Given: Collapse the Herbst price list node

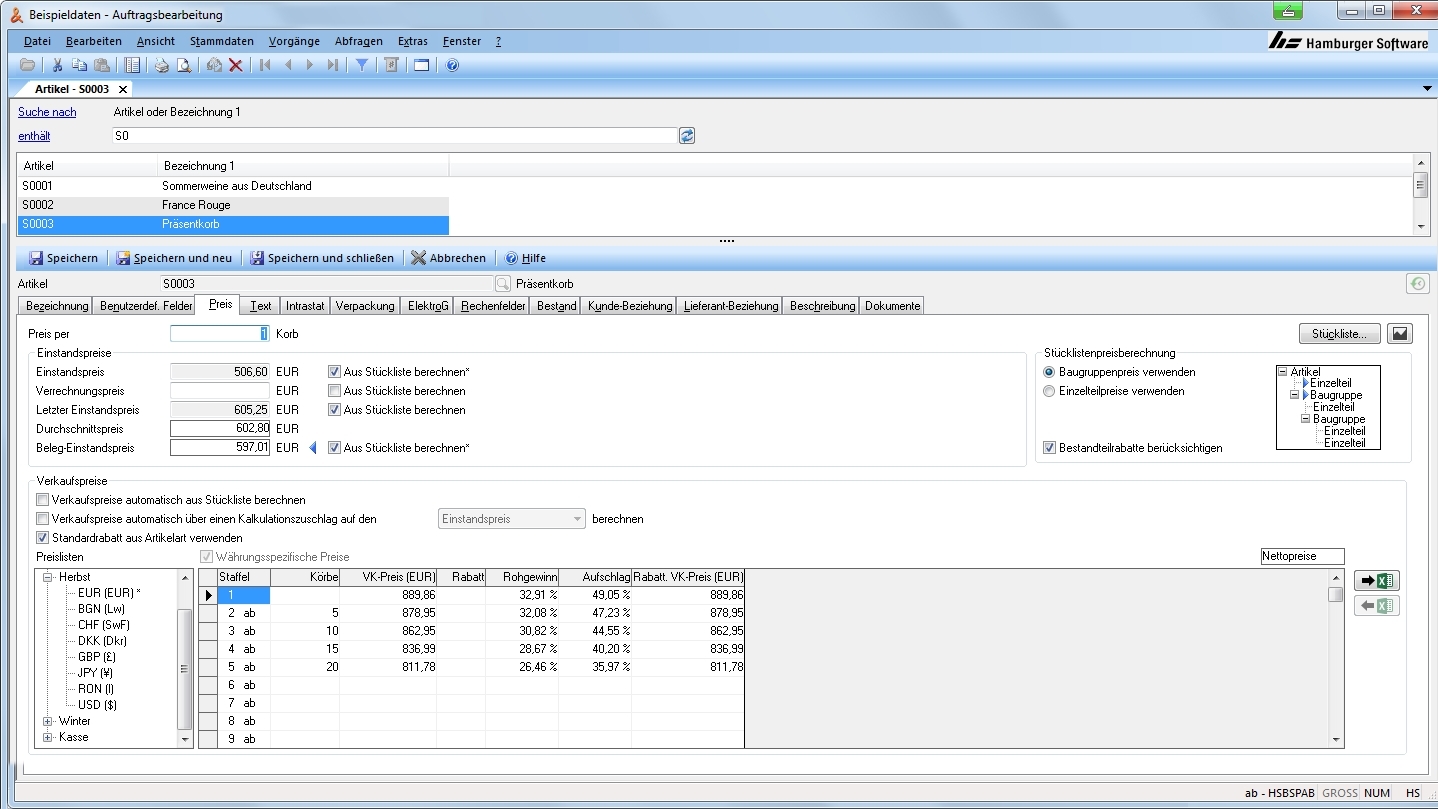Looking at the screenshot, I should (47, 577).
